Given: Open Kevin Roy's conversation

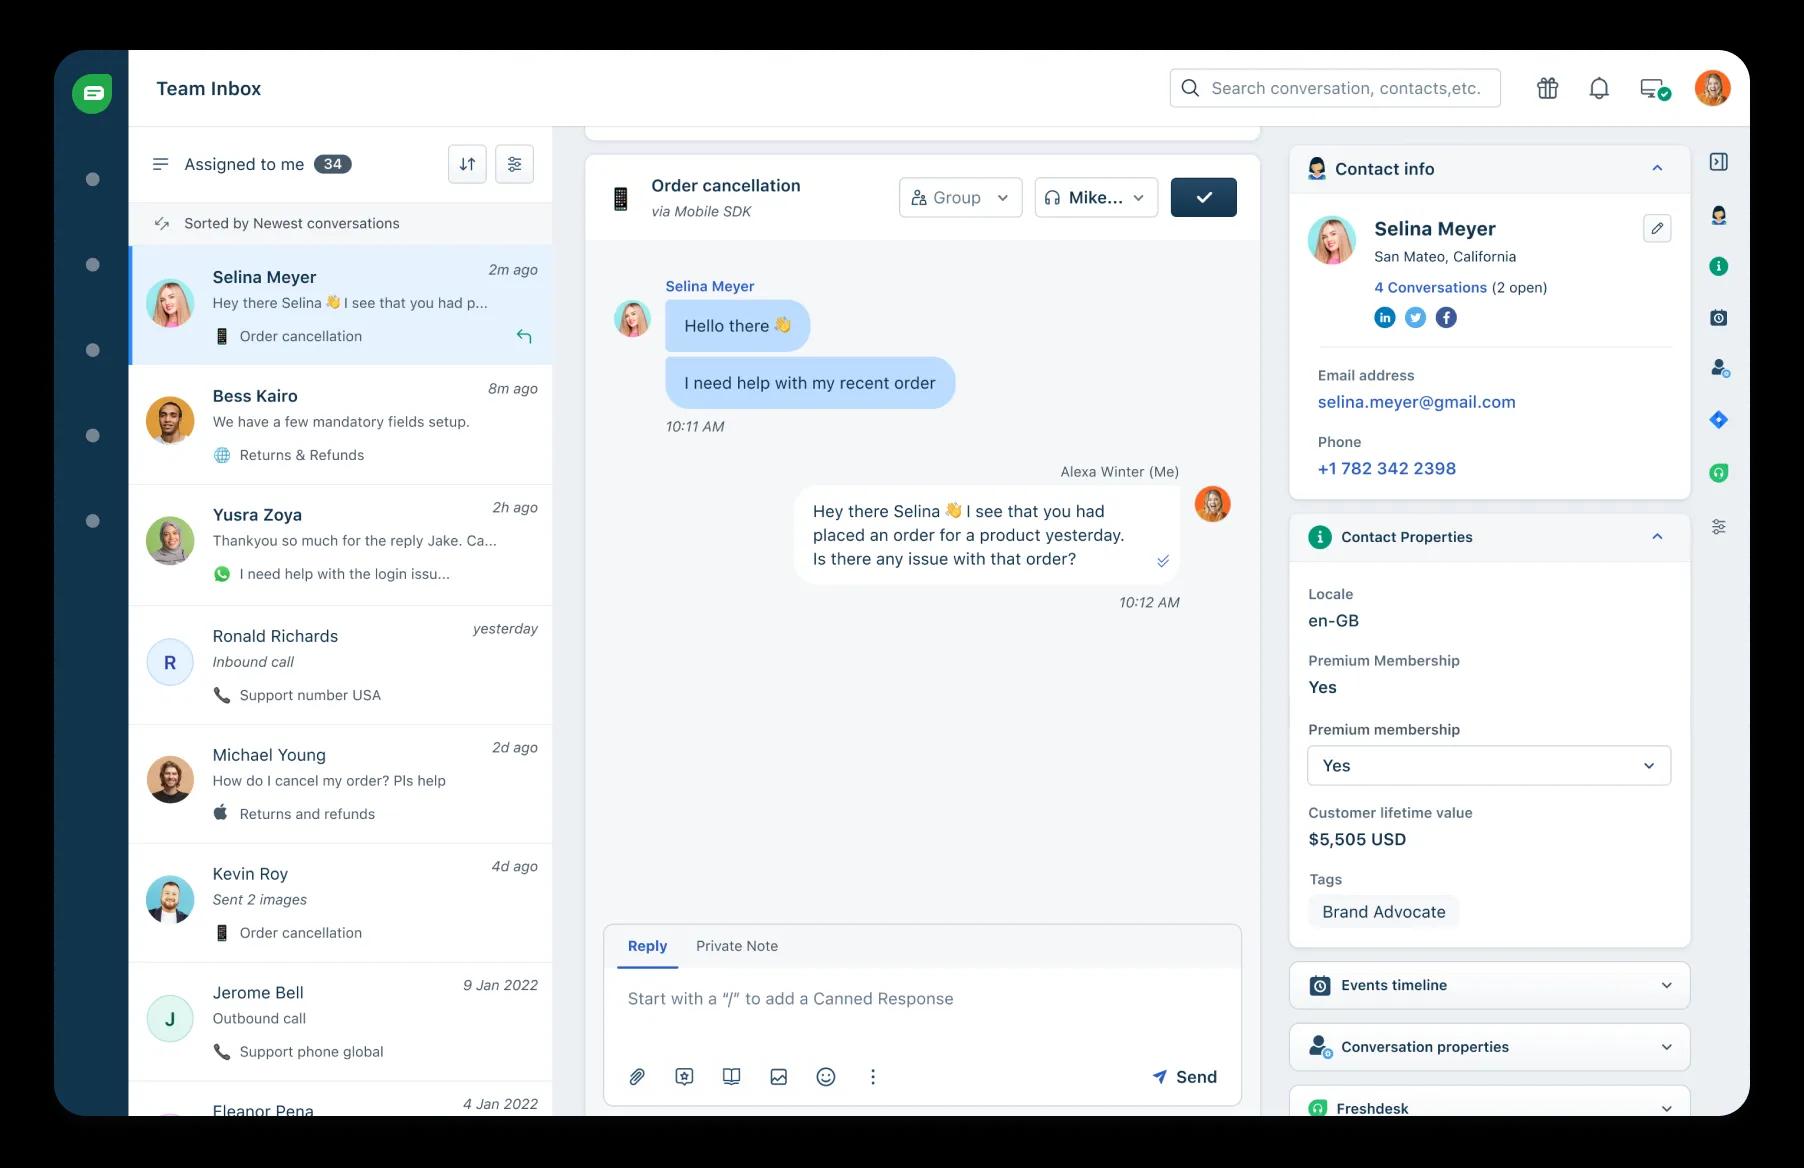Looking at the screenshot, I should coord(340,903).
